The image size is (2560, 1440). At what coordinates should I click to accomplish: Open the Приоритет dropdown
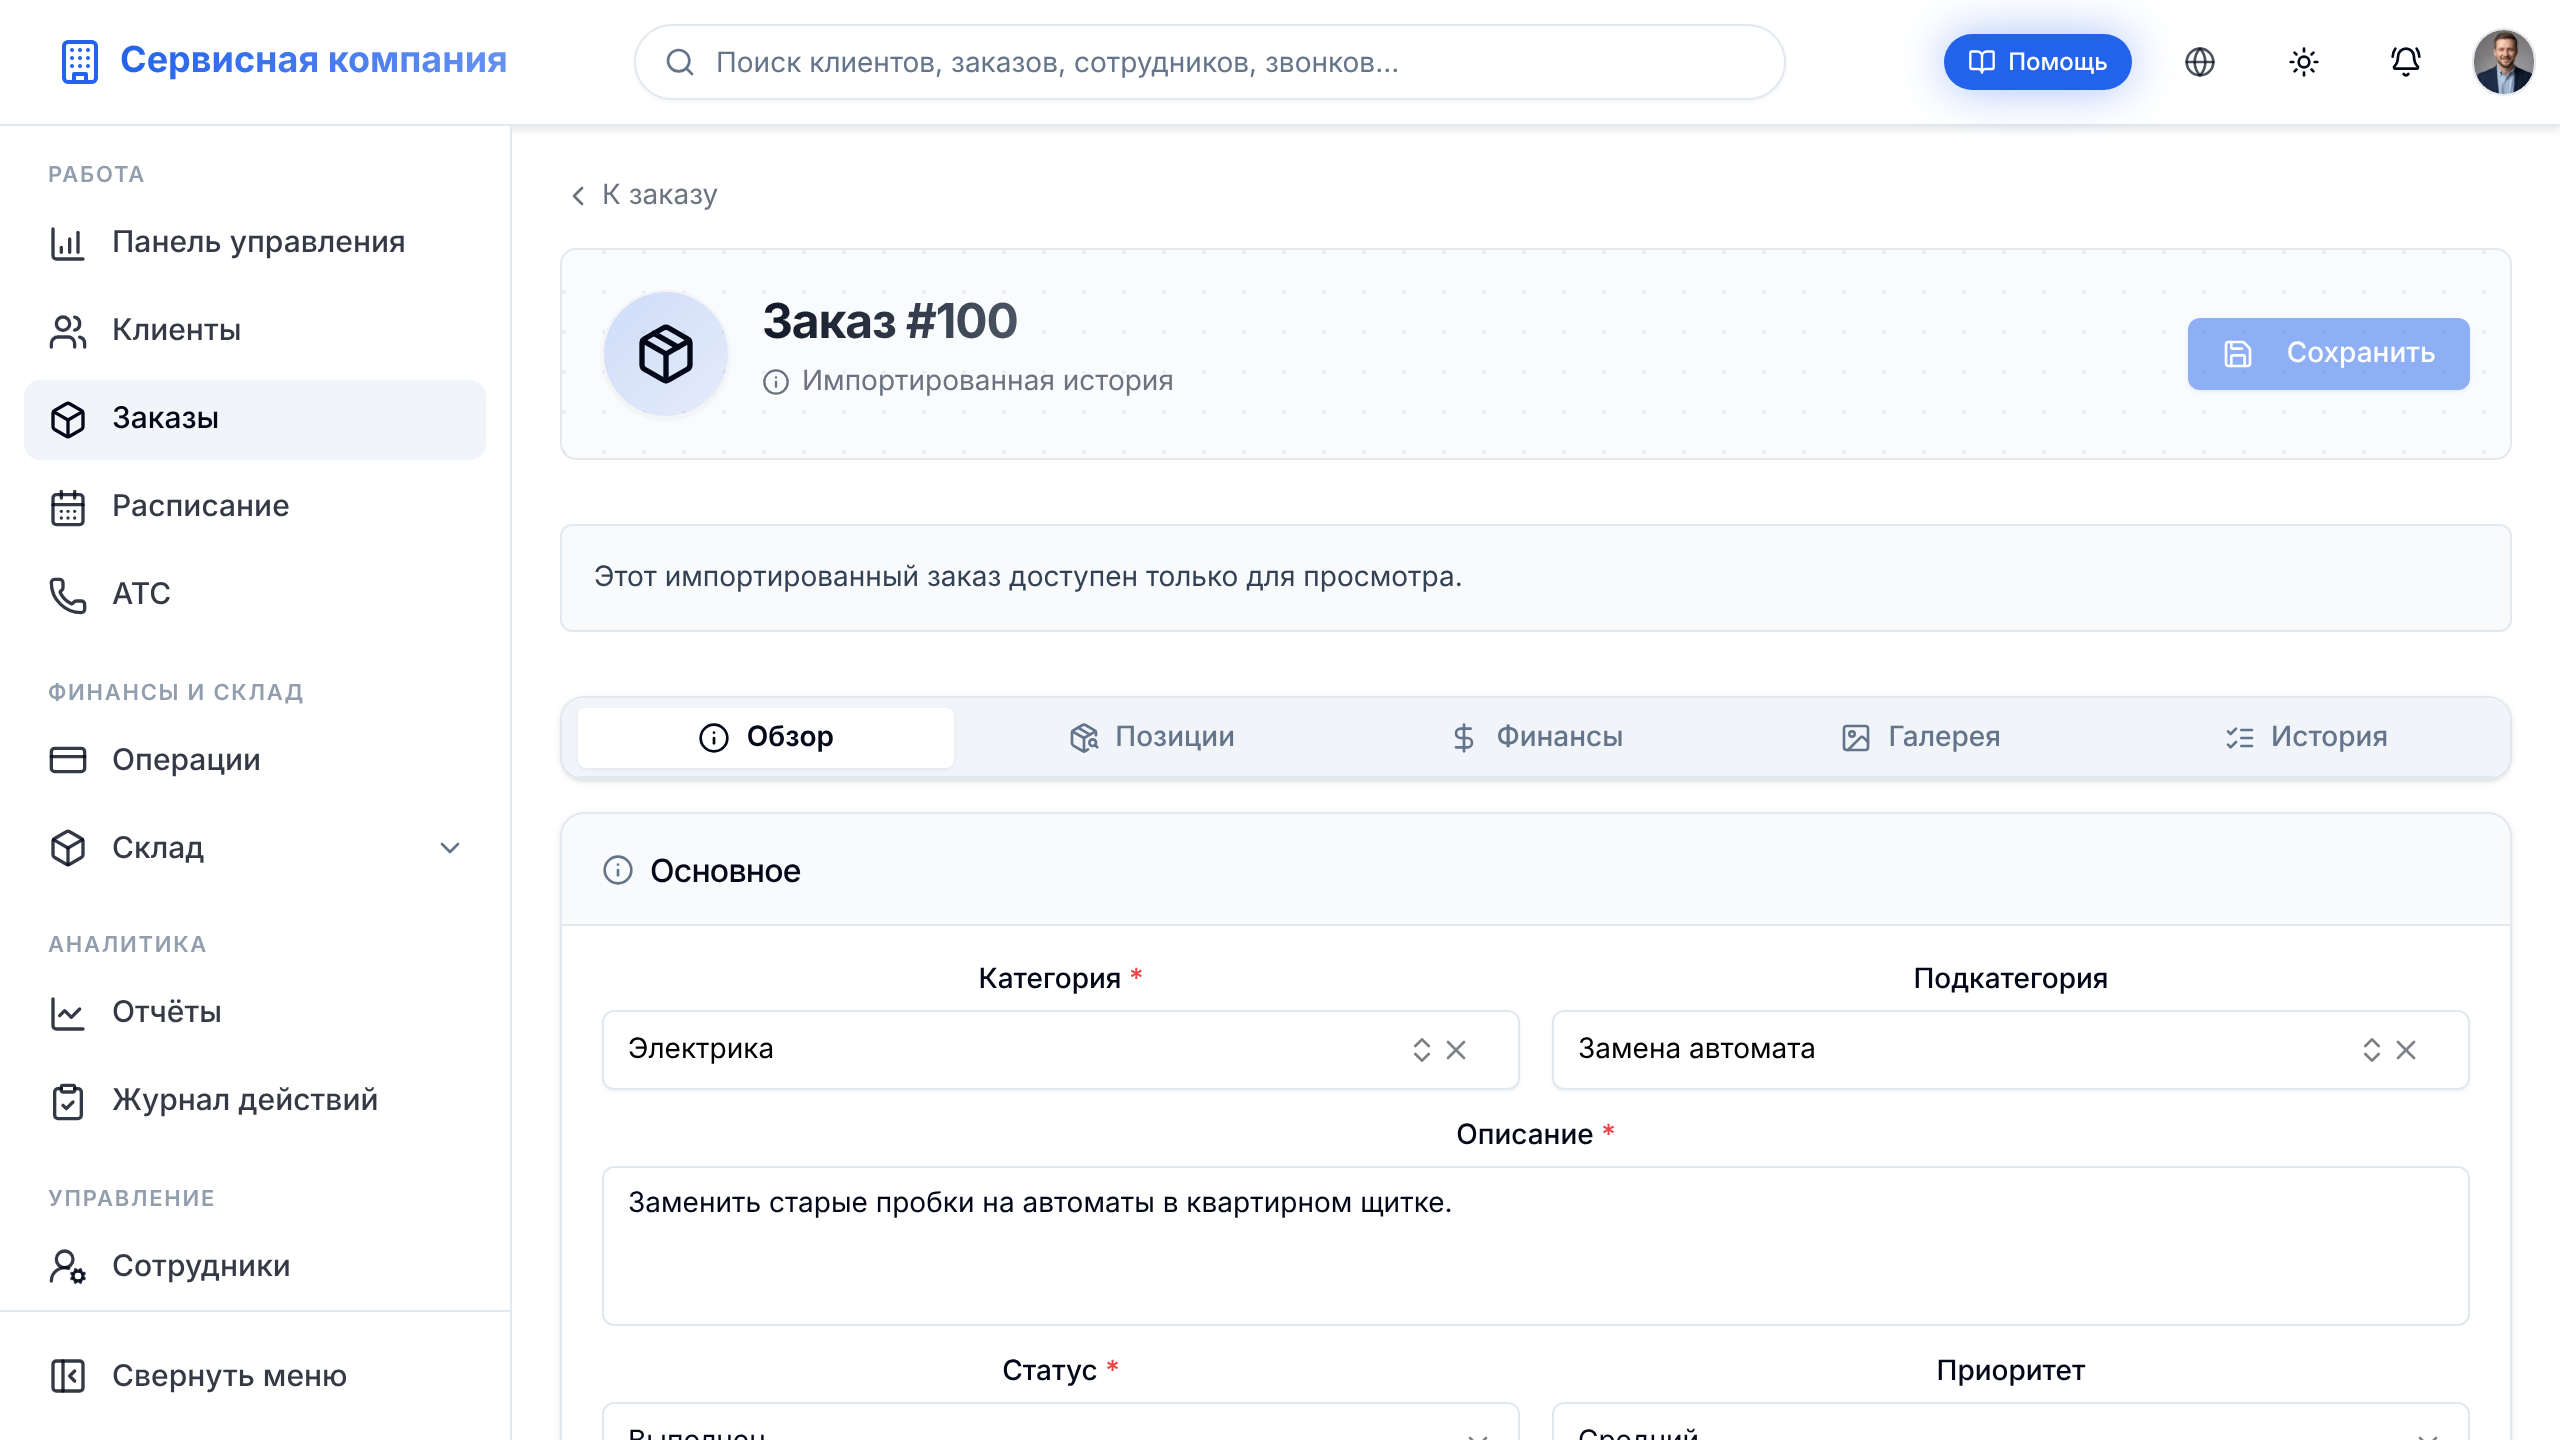(2011, 1422)
